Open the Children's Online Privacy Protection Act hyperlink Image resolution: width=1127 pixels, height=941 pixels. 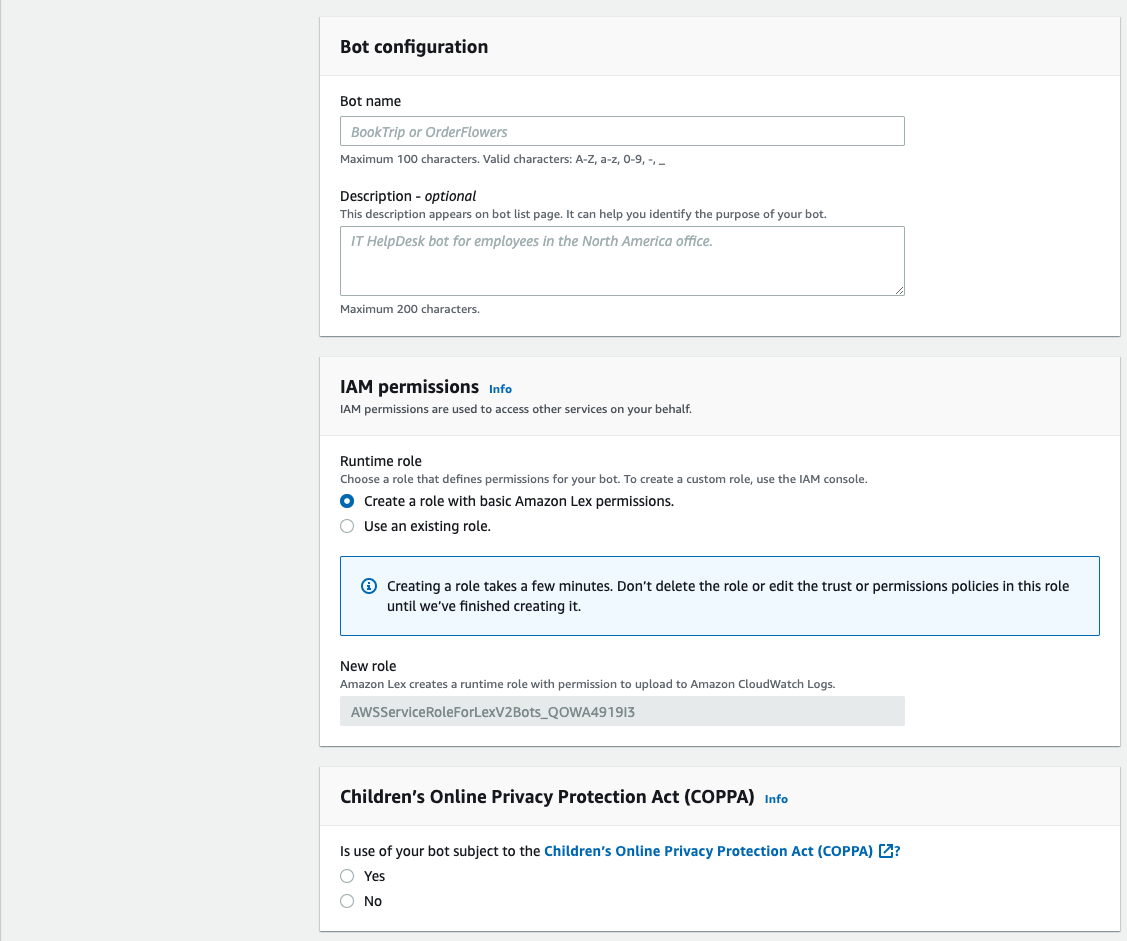point(708,851)
